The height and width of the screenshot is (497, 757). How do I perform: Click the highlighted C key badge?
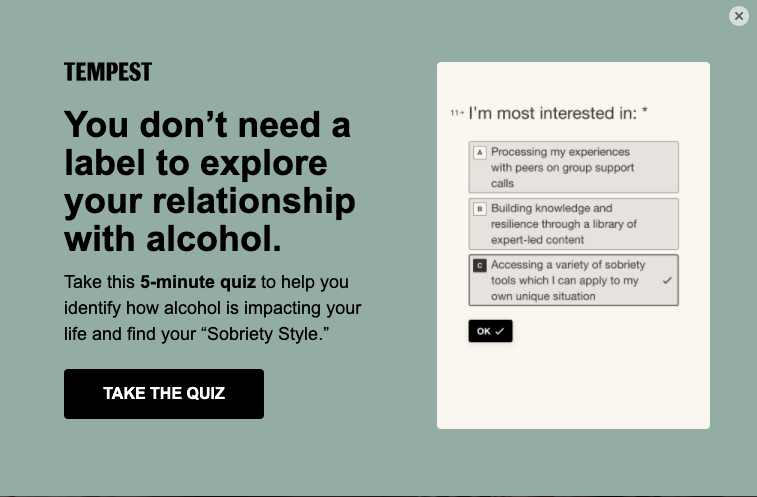point(480,265)
